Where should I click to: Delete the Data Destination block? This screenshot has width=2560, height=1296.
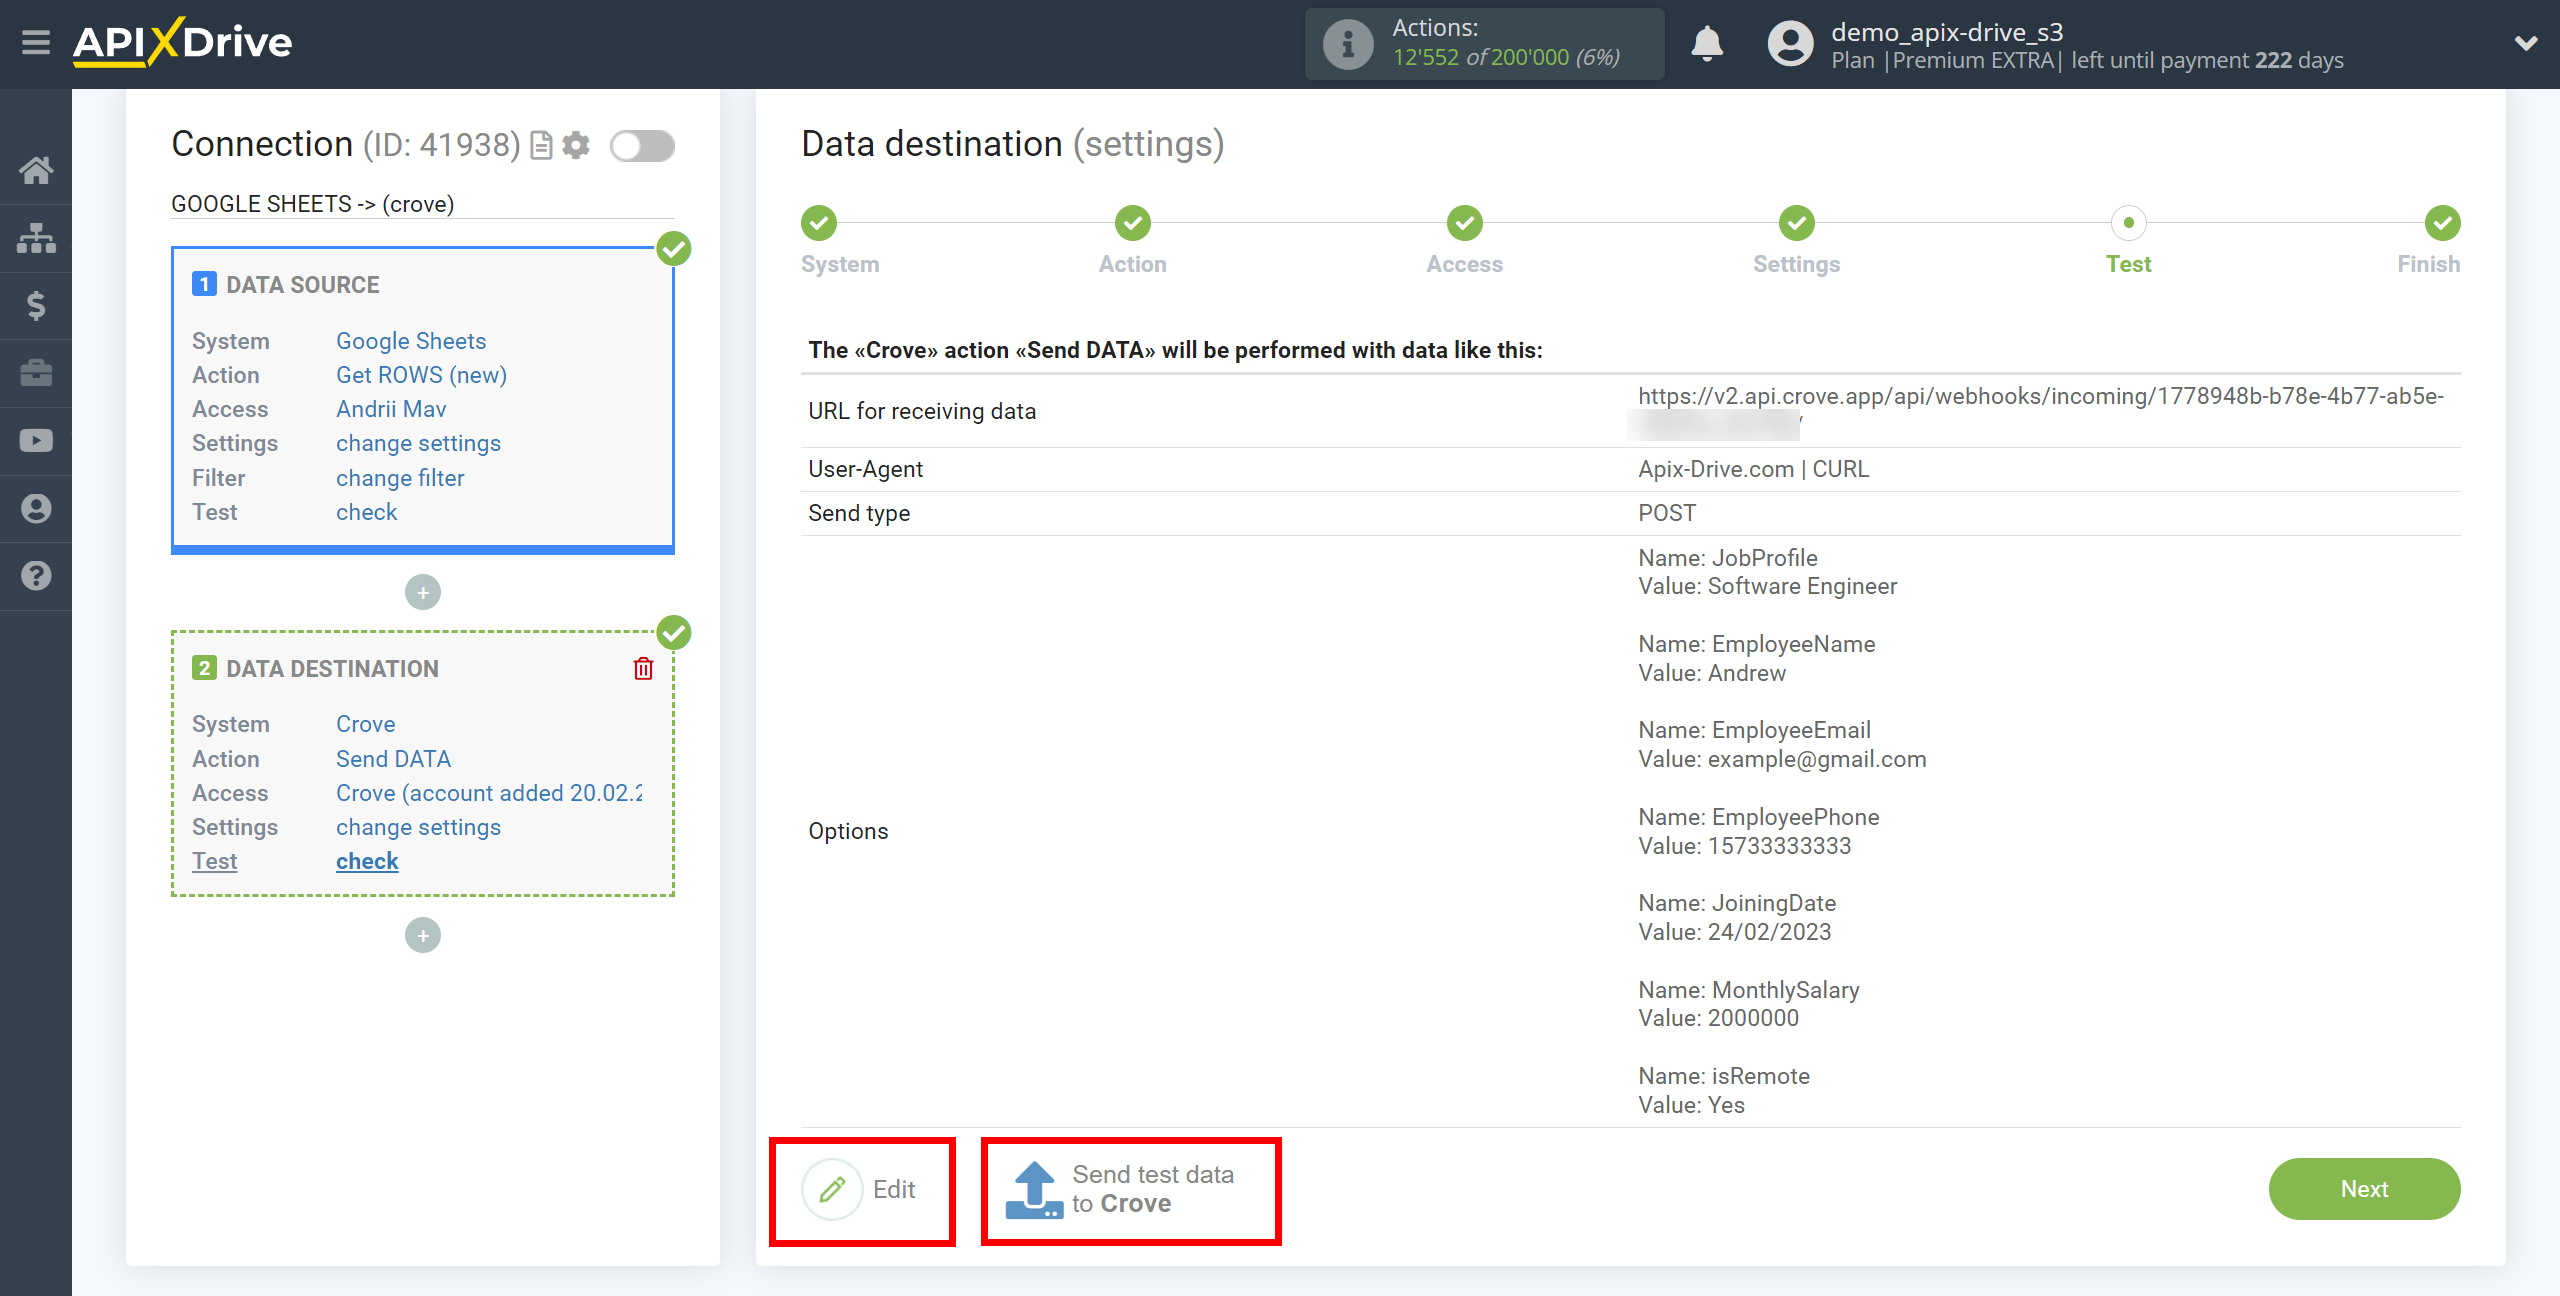pyautogui.click(x=643, y=668)
